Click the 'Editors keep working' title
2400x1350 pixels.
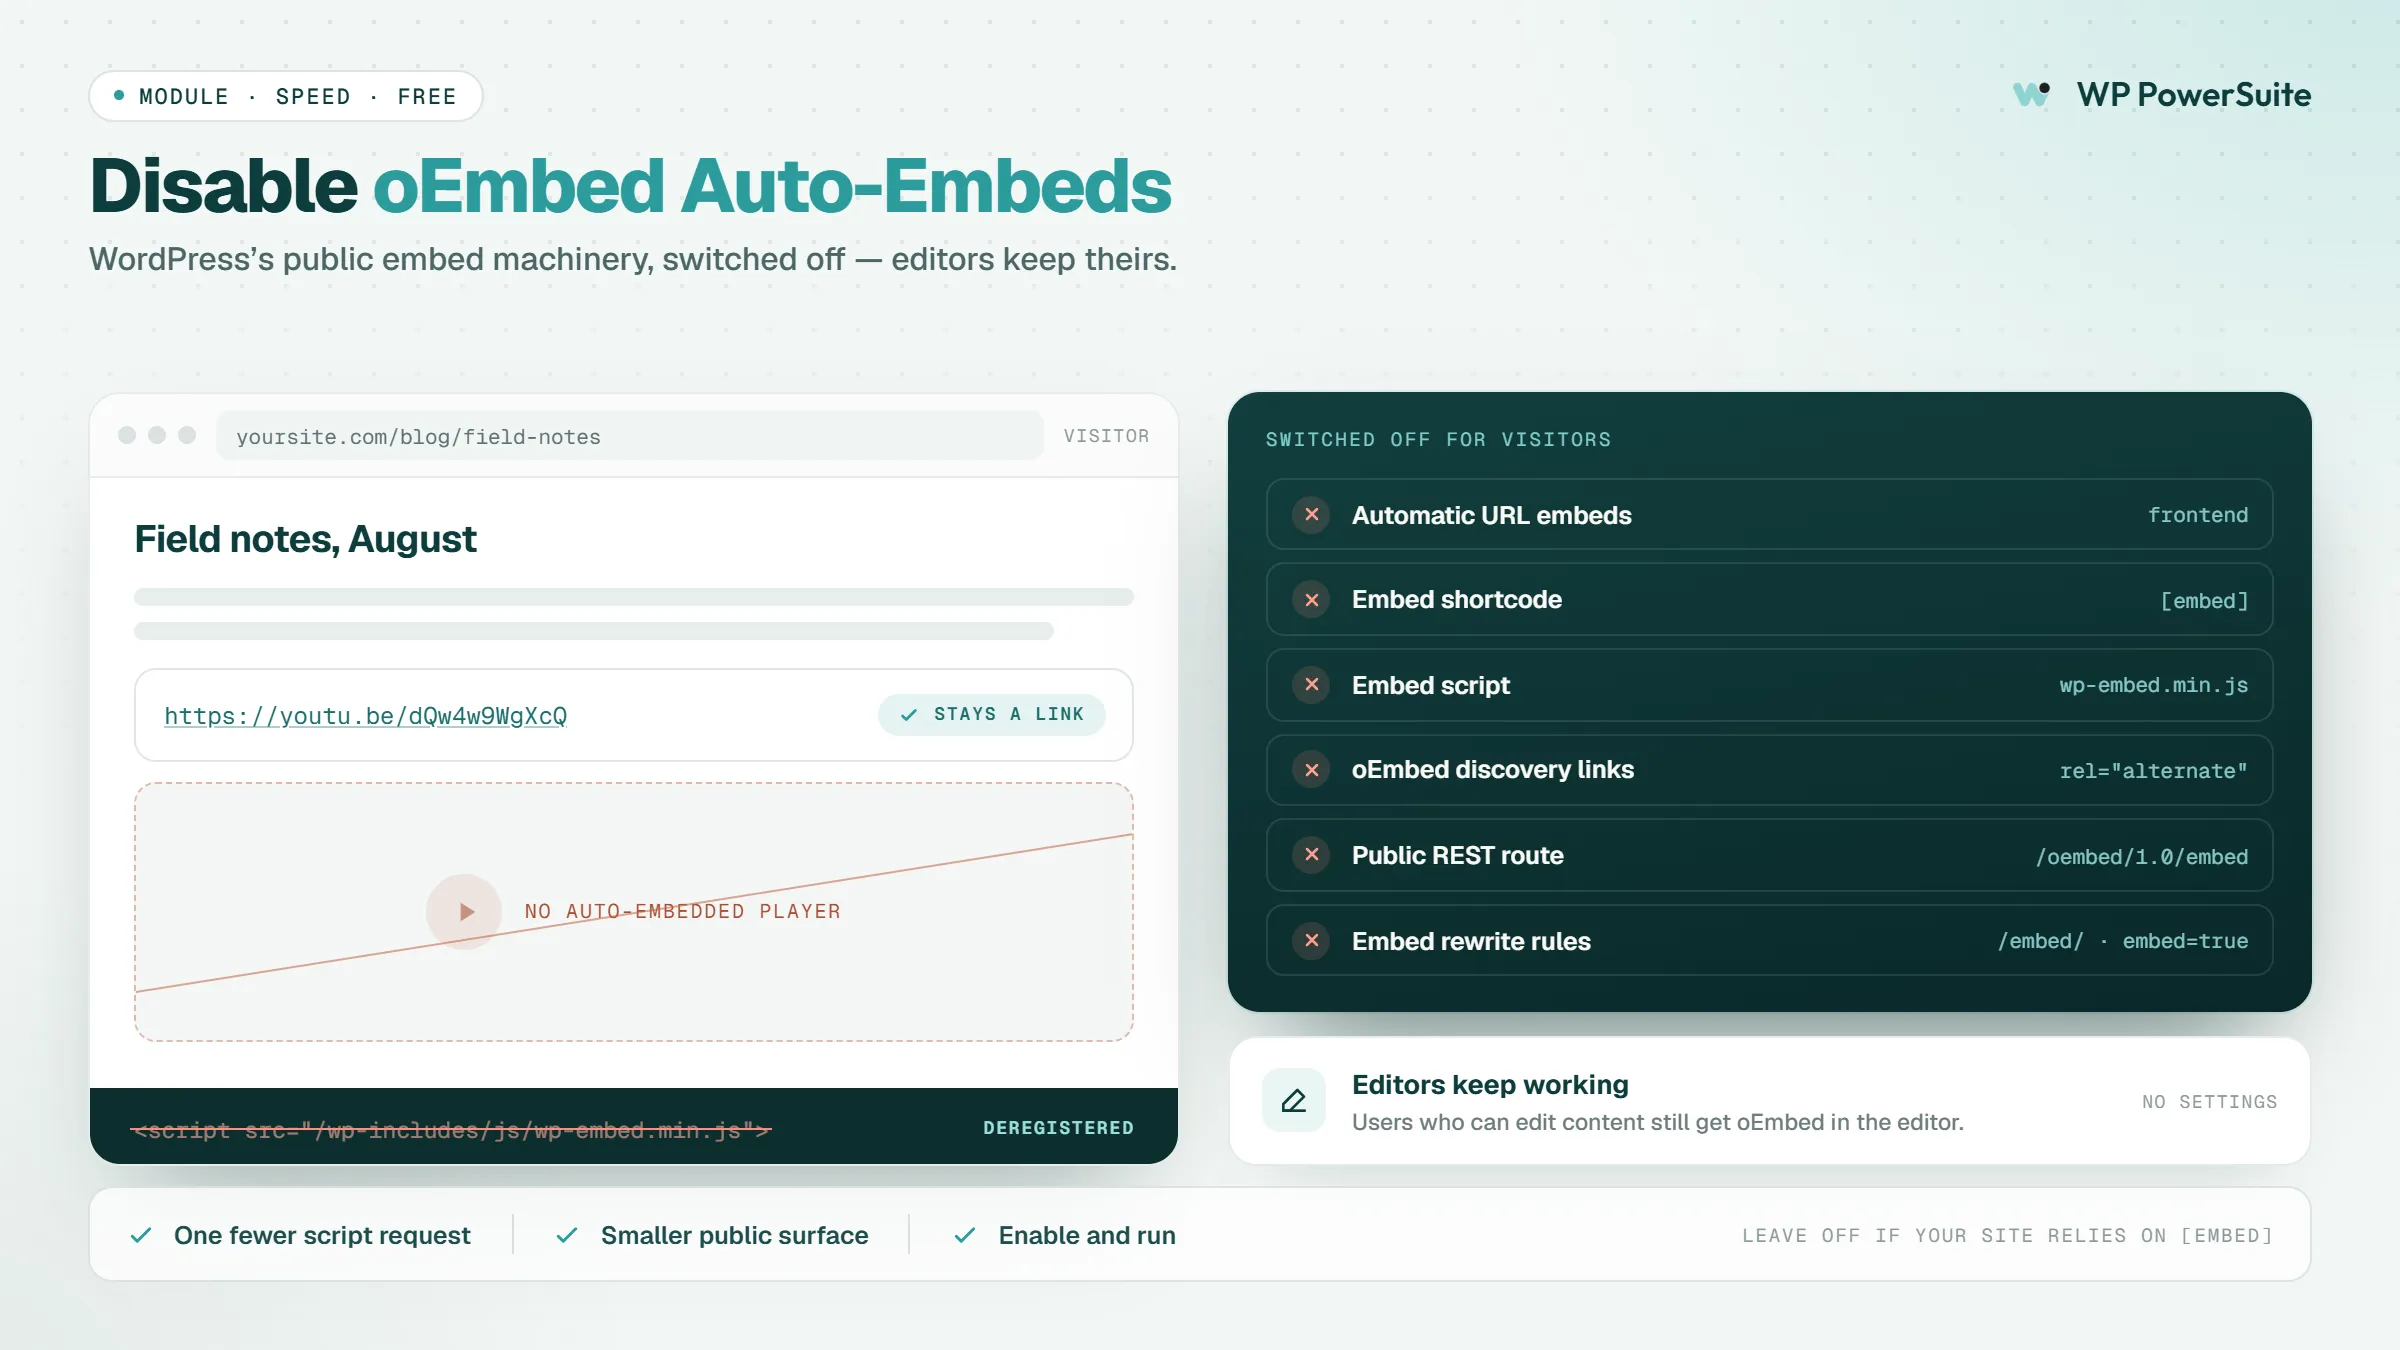tap(1490, 1085)
